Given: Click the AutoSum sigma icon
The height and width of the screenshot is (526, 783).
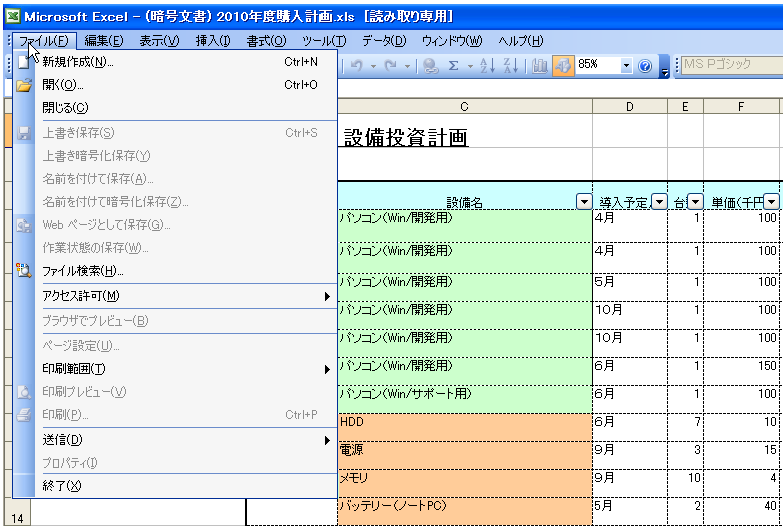Looking at the screenshot, I should click(x=454, y=65).
